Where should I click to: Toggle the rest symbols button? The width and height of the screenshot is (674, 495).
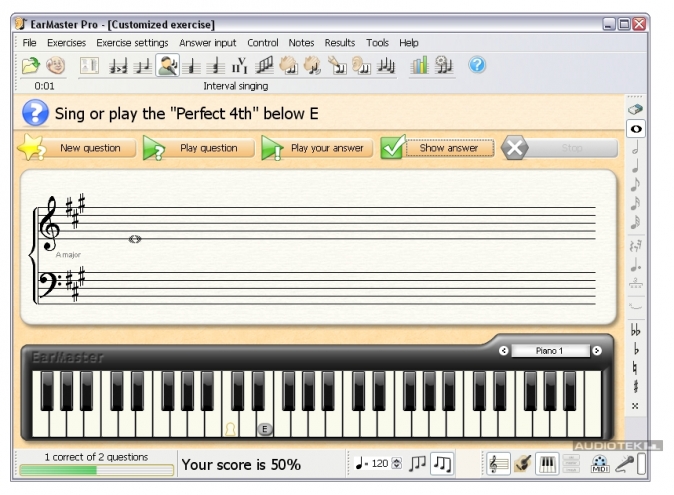click(635, 246)
